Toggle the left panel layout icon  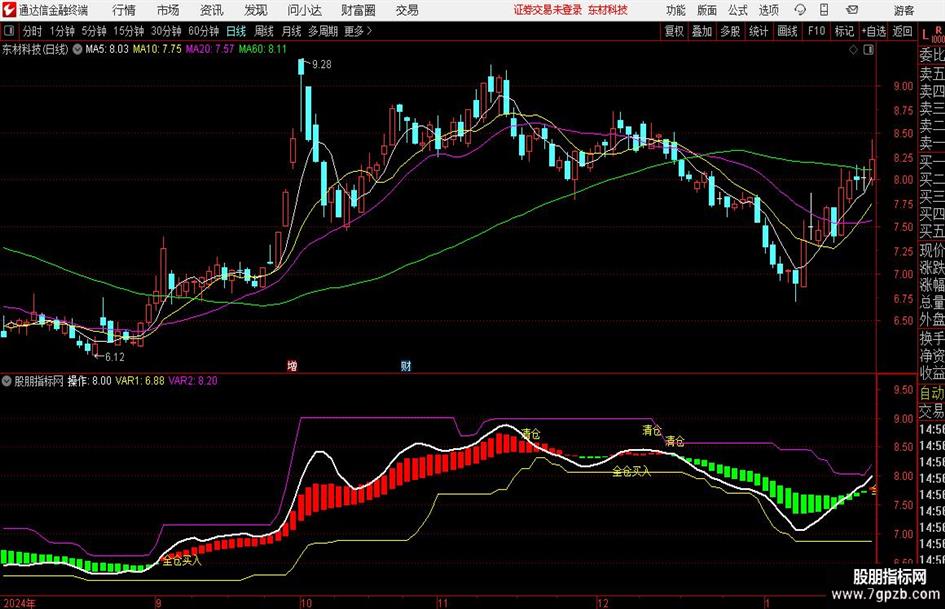pyautogui.click(x=9, y=31)
